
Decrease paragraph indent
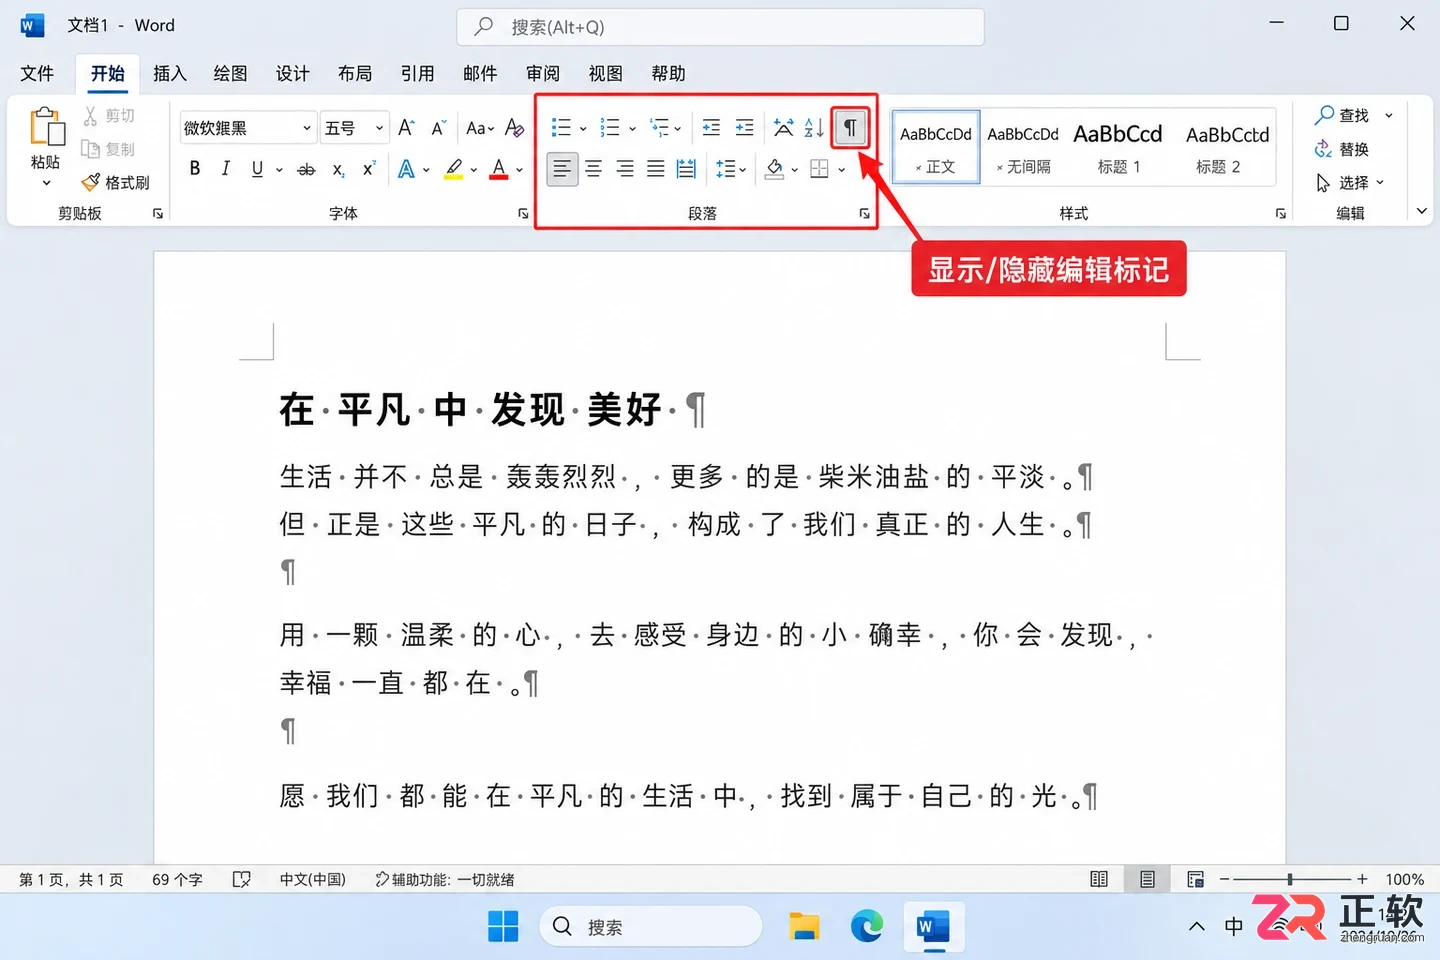point(711,127)
